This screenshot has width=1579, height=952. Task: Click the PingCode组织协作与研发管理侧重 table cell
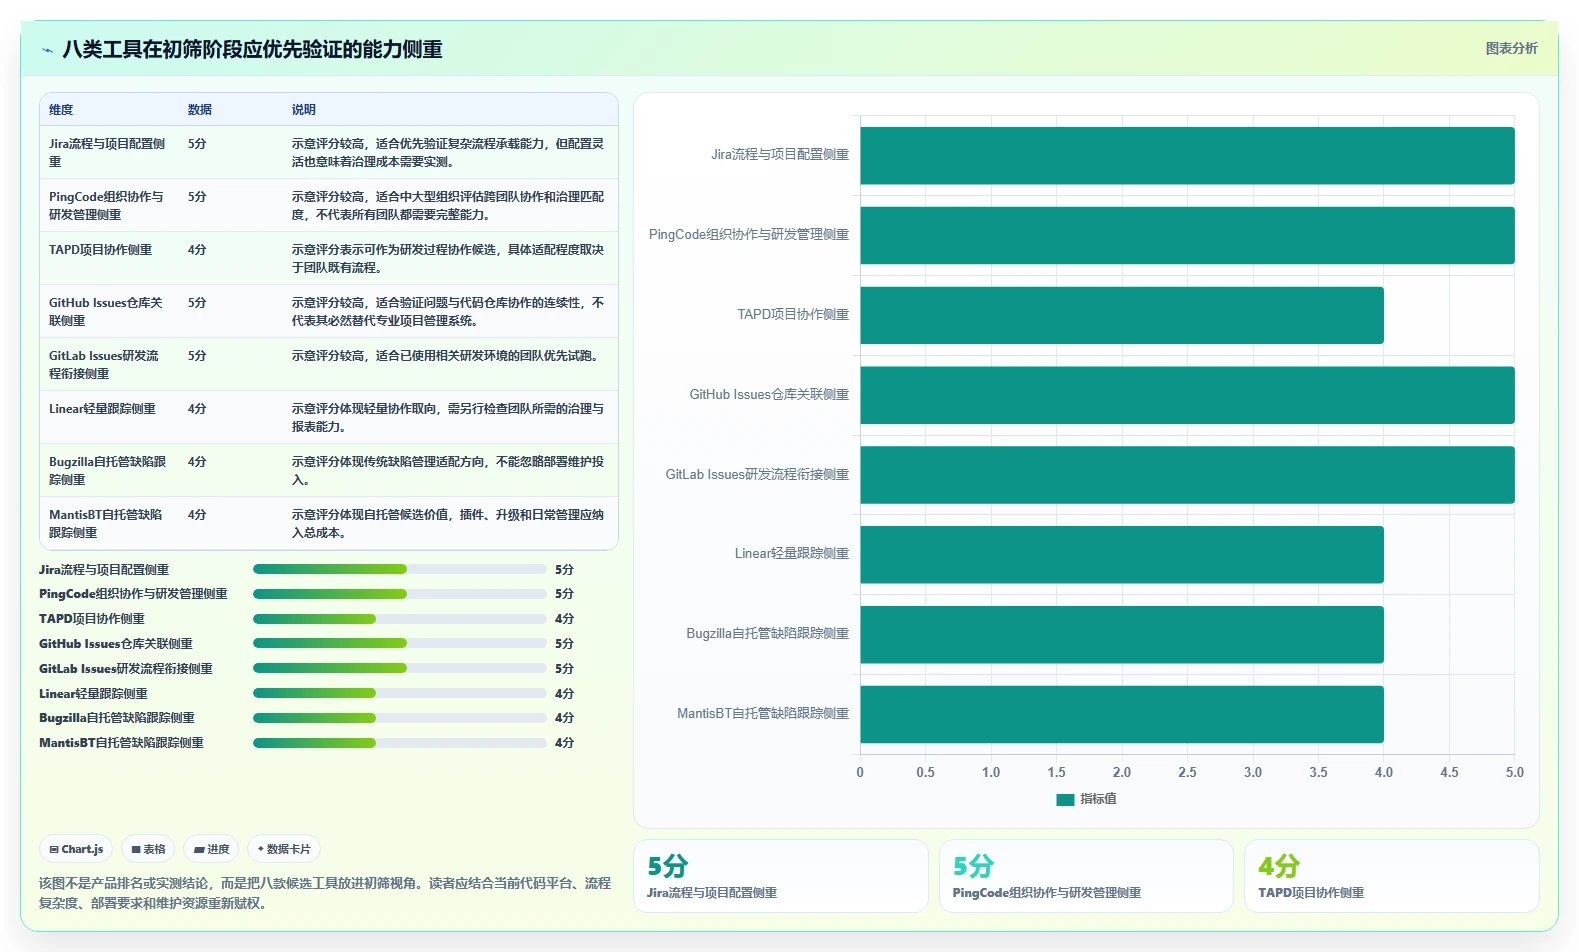[108, 206]
